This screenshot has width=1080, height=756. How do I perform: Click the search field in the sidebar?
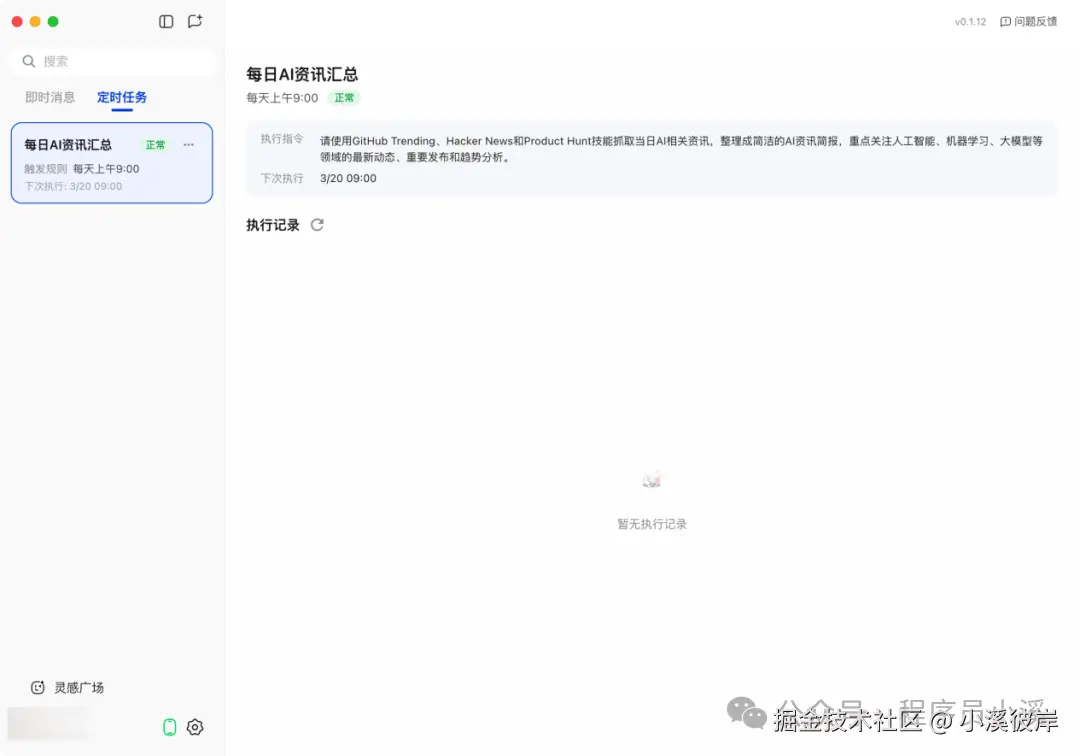pos(112,61)
